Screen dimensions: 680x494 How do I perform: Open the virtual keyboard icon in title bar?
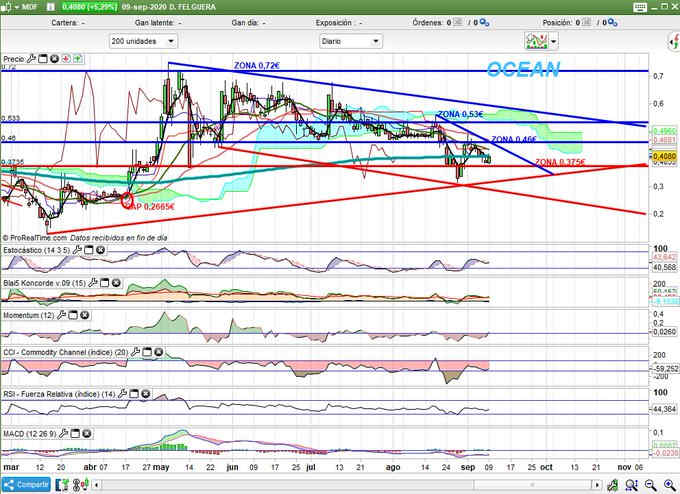click(640, 7)
